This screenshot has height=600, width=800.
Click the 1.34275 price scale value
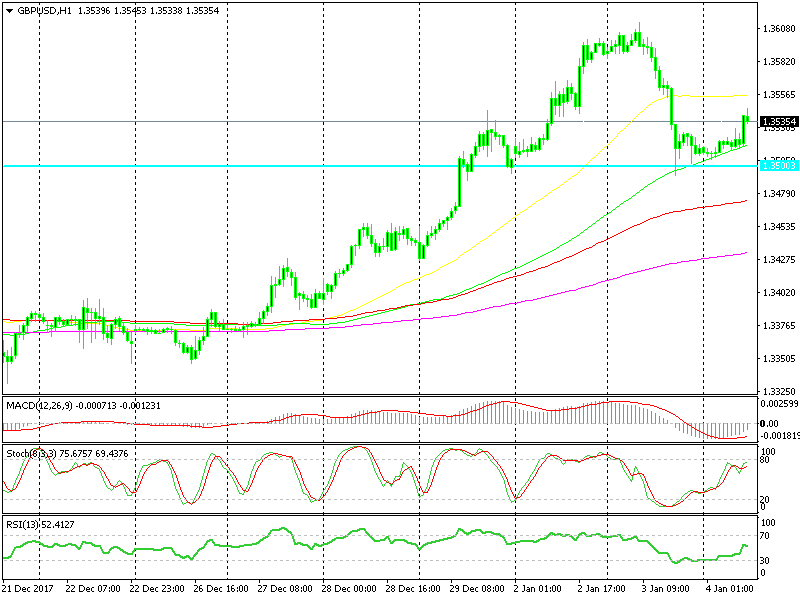point(779,260)
